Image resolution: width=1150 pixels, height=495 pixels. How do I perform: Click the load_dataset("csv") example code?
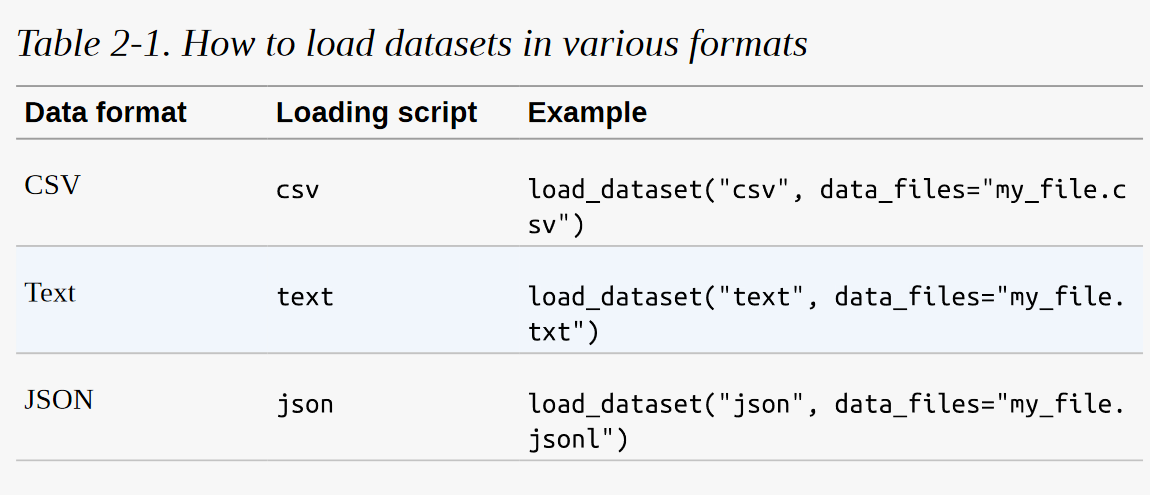827,207
